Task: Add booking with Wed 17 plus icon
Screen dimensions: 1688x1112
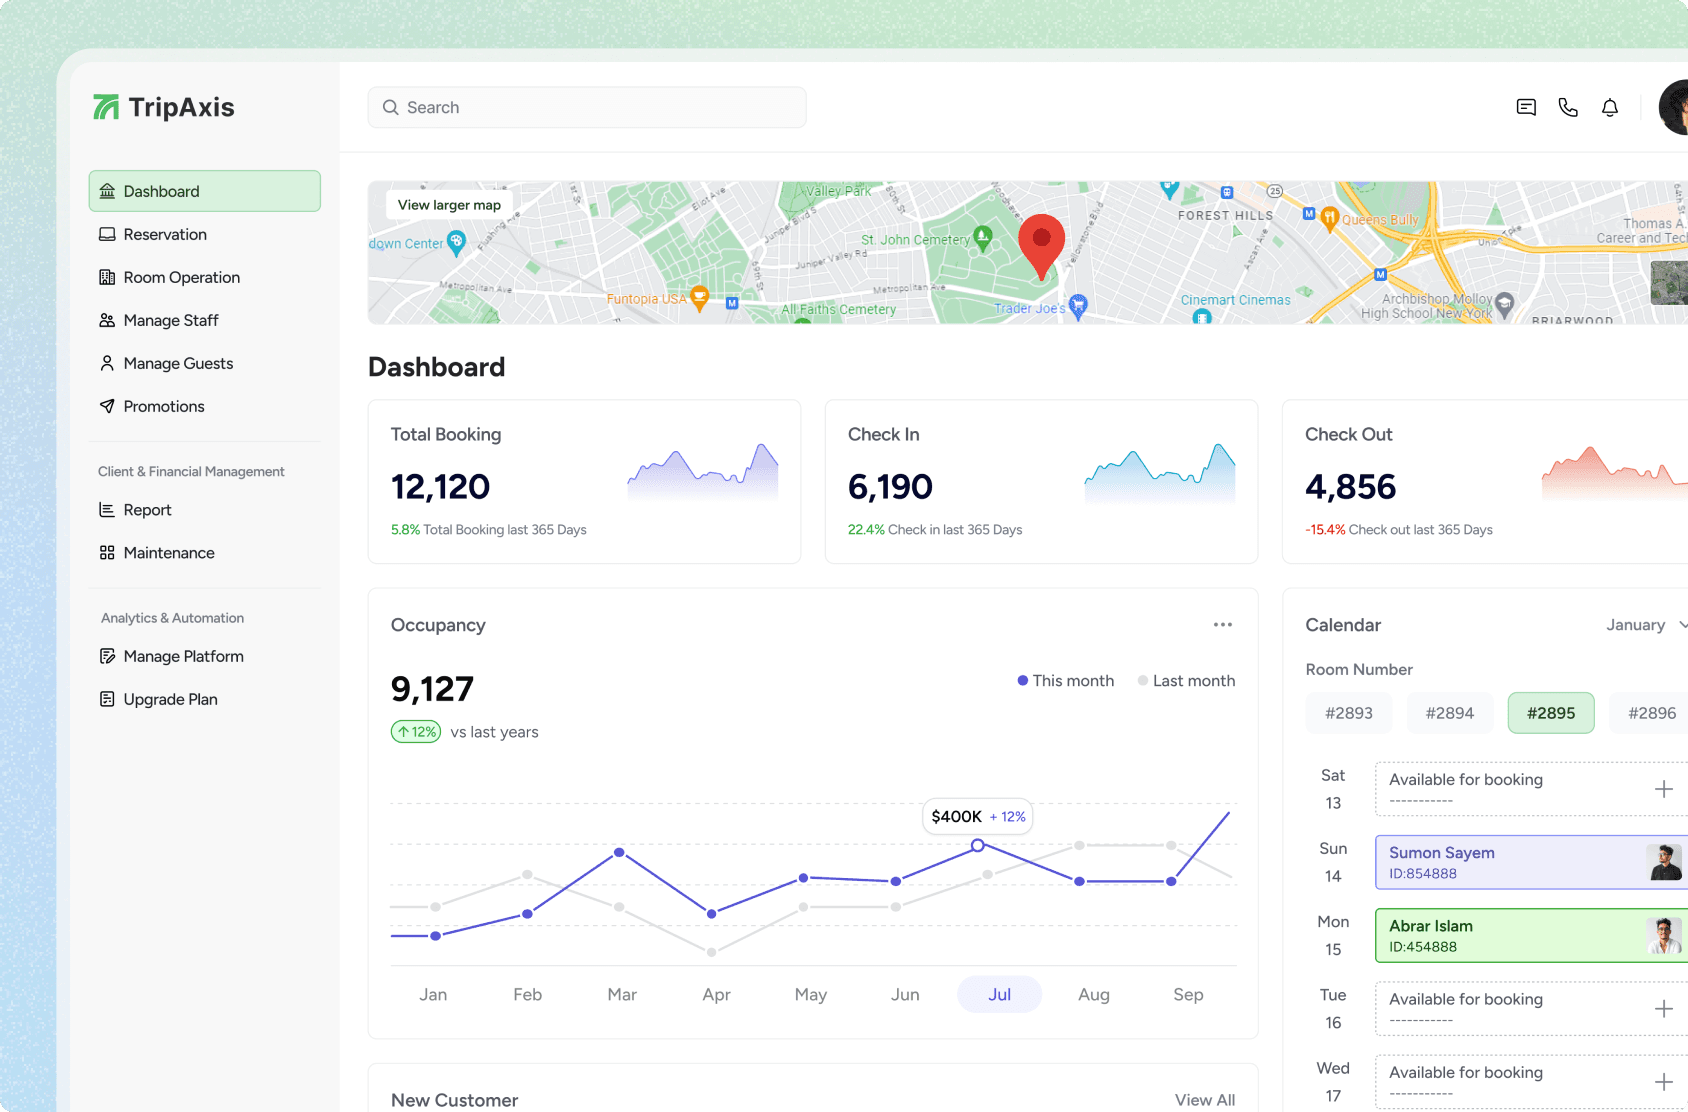Action: point(1664,1082)
